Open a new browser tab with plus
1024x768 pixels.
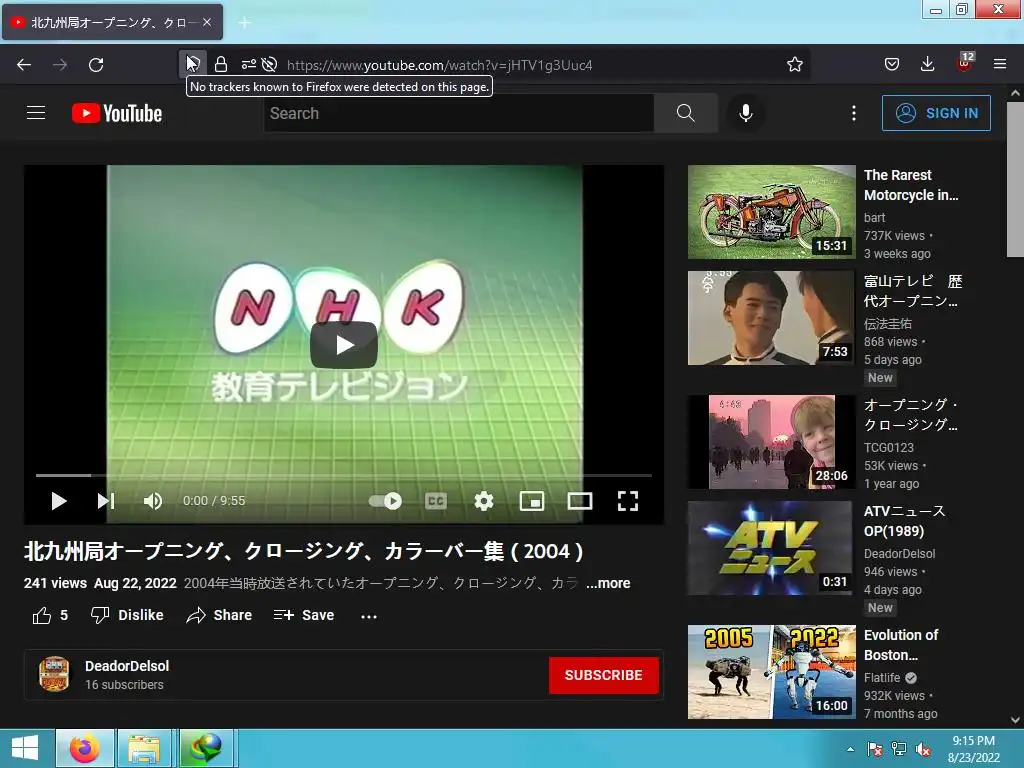pos(244,23)
